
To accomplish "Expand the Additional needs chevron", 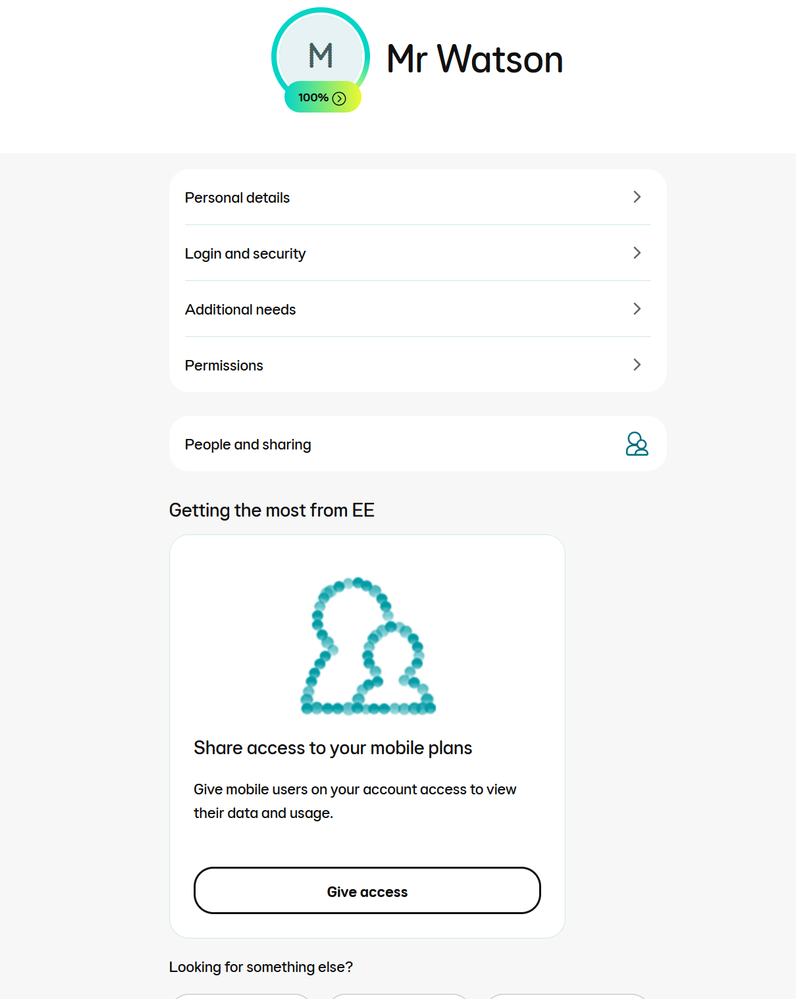I will [637, 309].
